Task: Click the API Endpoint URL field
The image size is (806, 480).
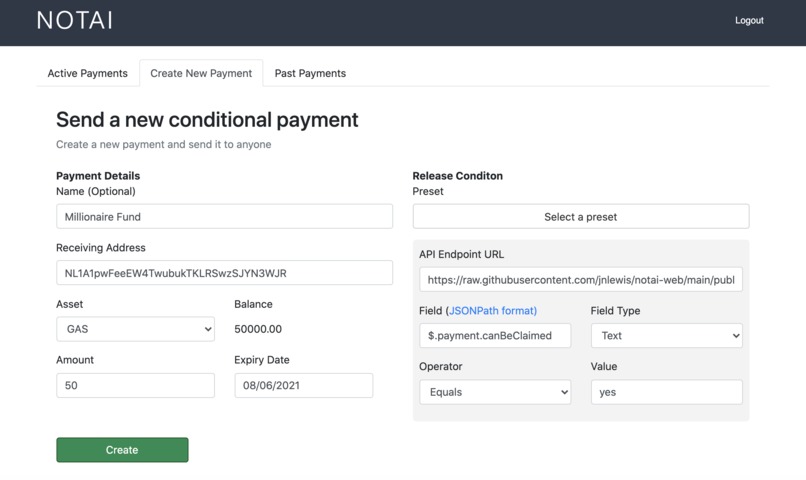Action: (581, 280)
